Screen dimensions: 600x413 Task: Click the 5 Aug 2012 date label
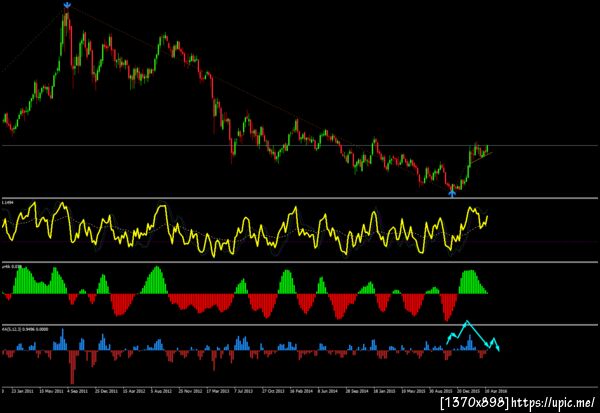tap(161, 391)
